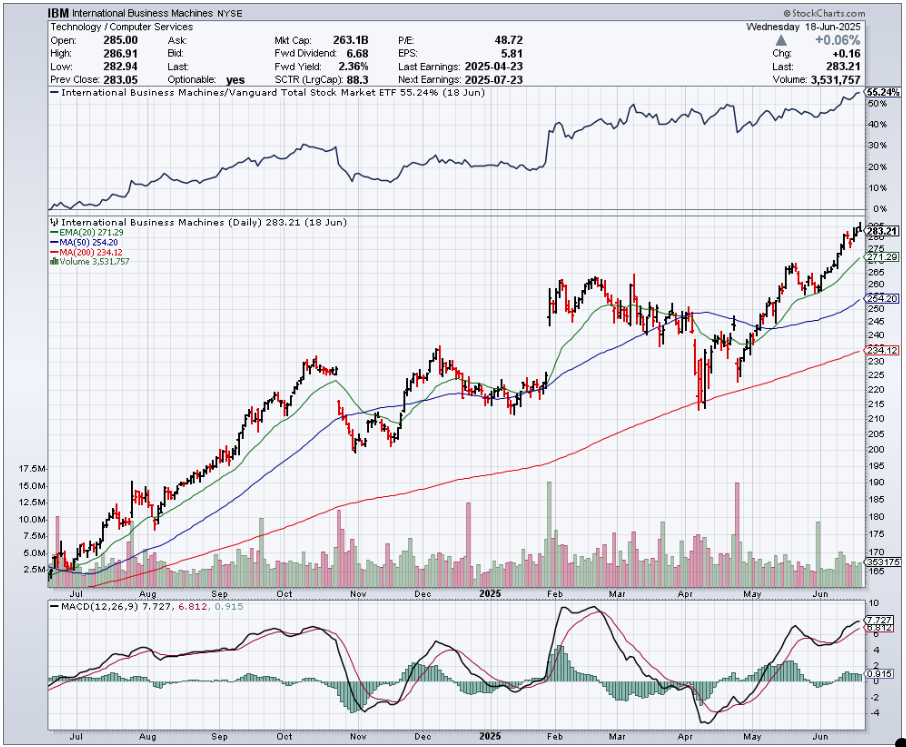Click the SCTR (LrgCap) value '88.3'
The width and height of the screenshot is (906, 747).
357,80
